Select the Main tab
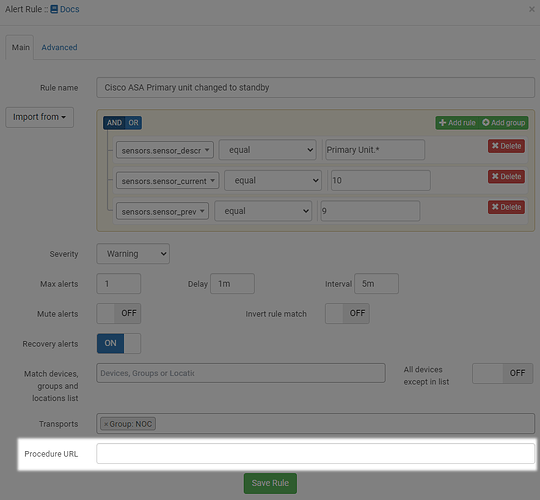 click(x=21, y=48)
